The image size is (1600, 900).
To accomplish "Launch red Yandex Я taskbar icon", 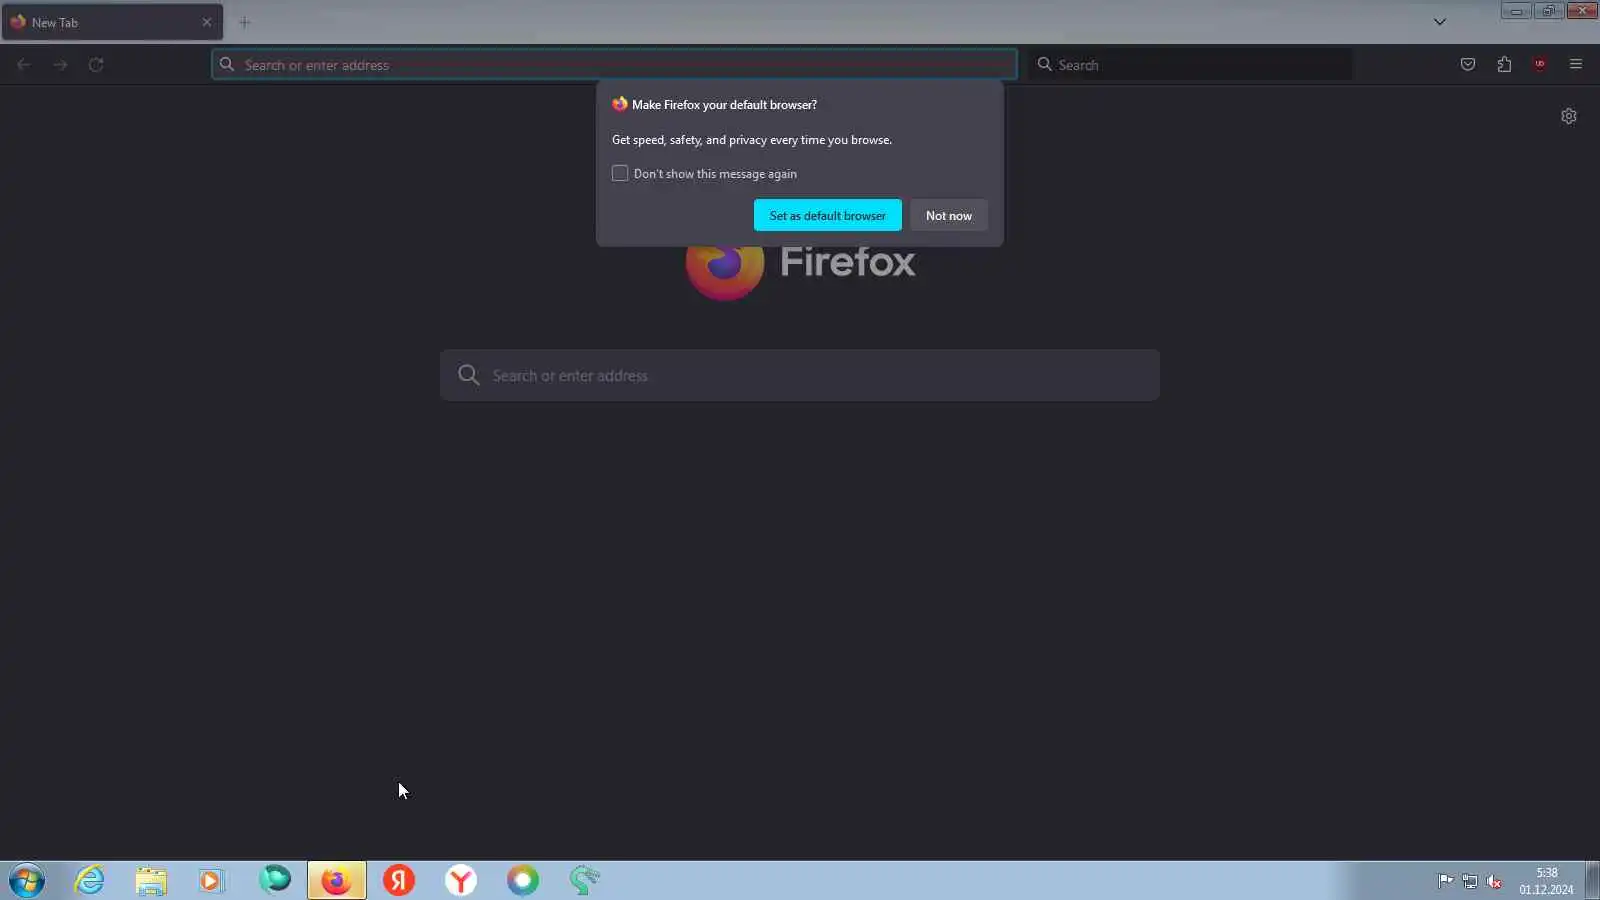I will tap(399, 881).
